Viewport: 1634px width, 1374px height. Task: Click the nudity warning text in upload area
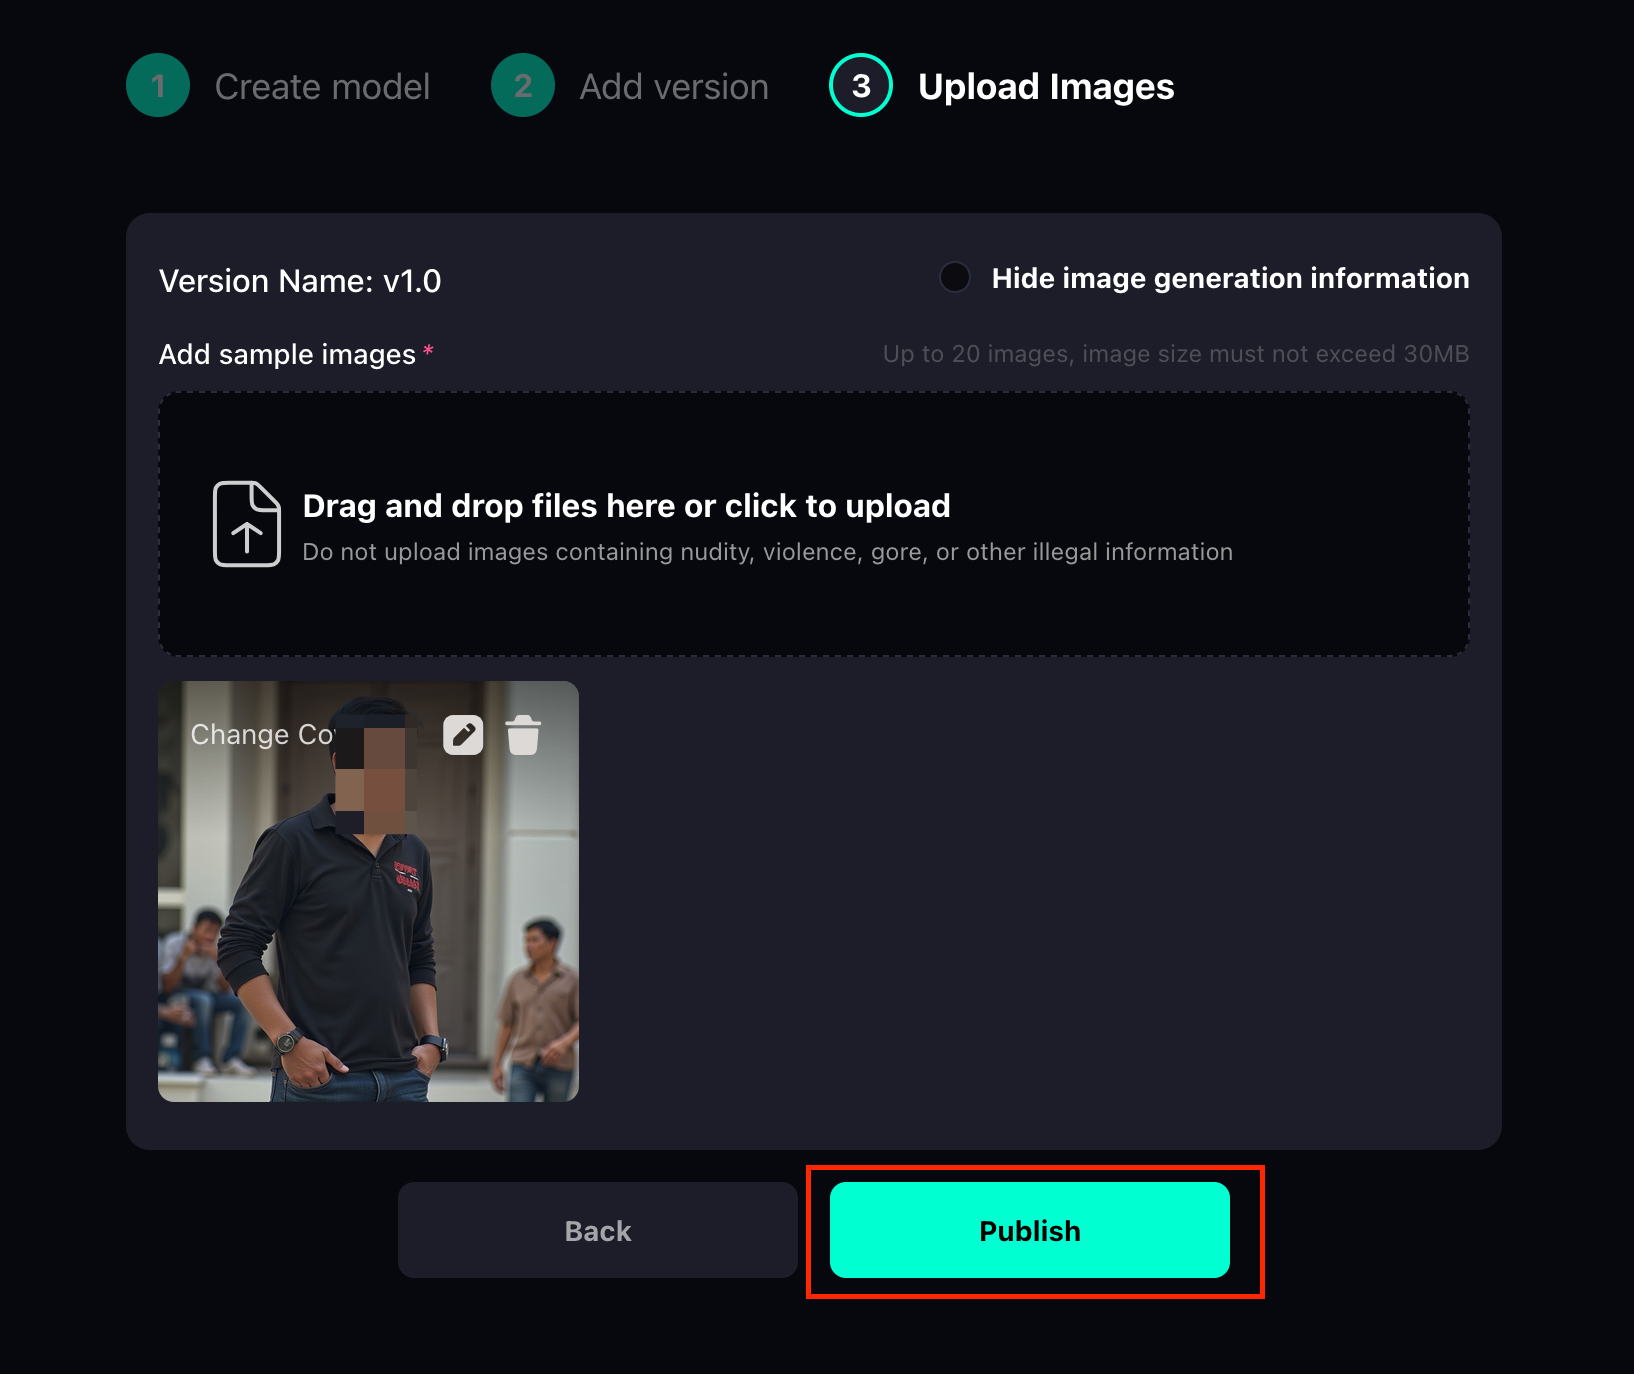(x=768, y=551)
